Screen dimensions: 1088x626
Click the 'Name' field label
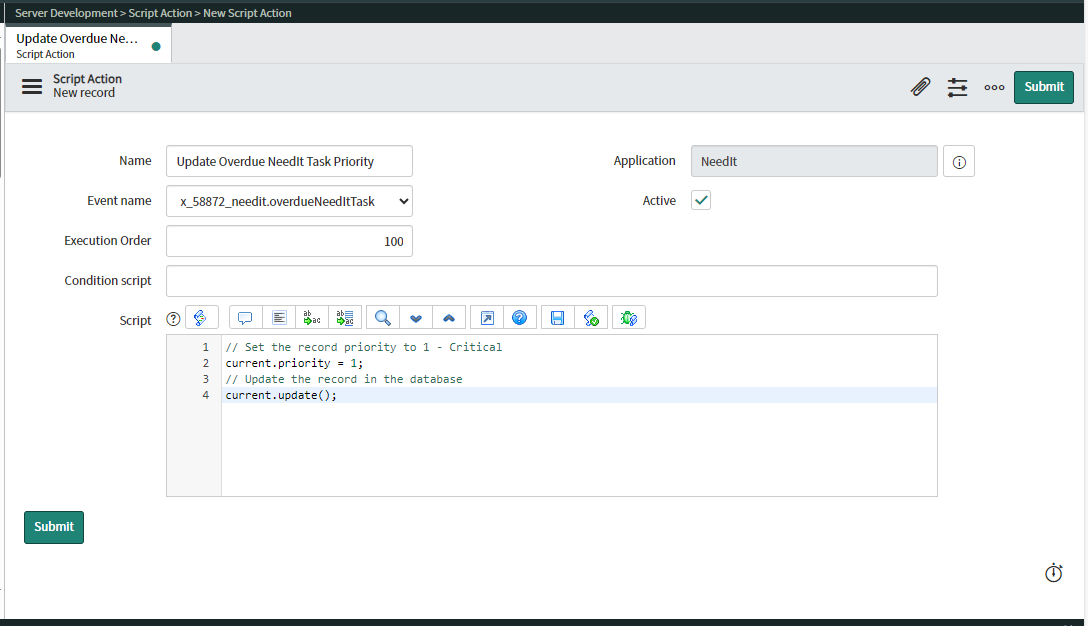coord(135,161)
